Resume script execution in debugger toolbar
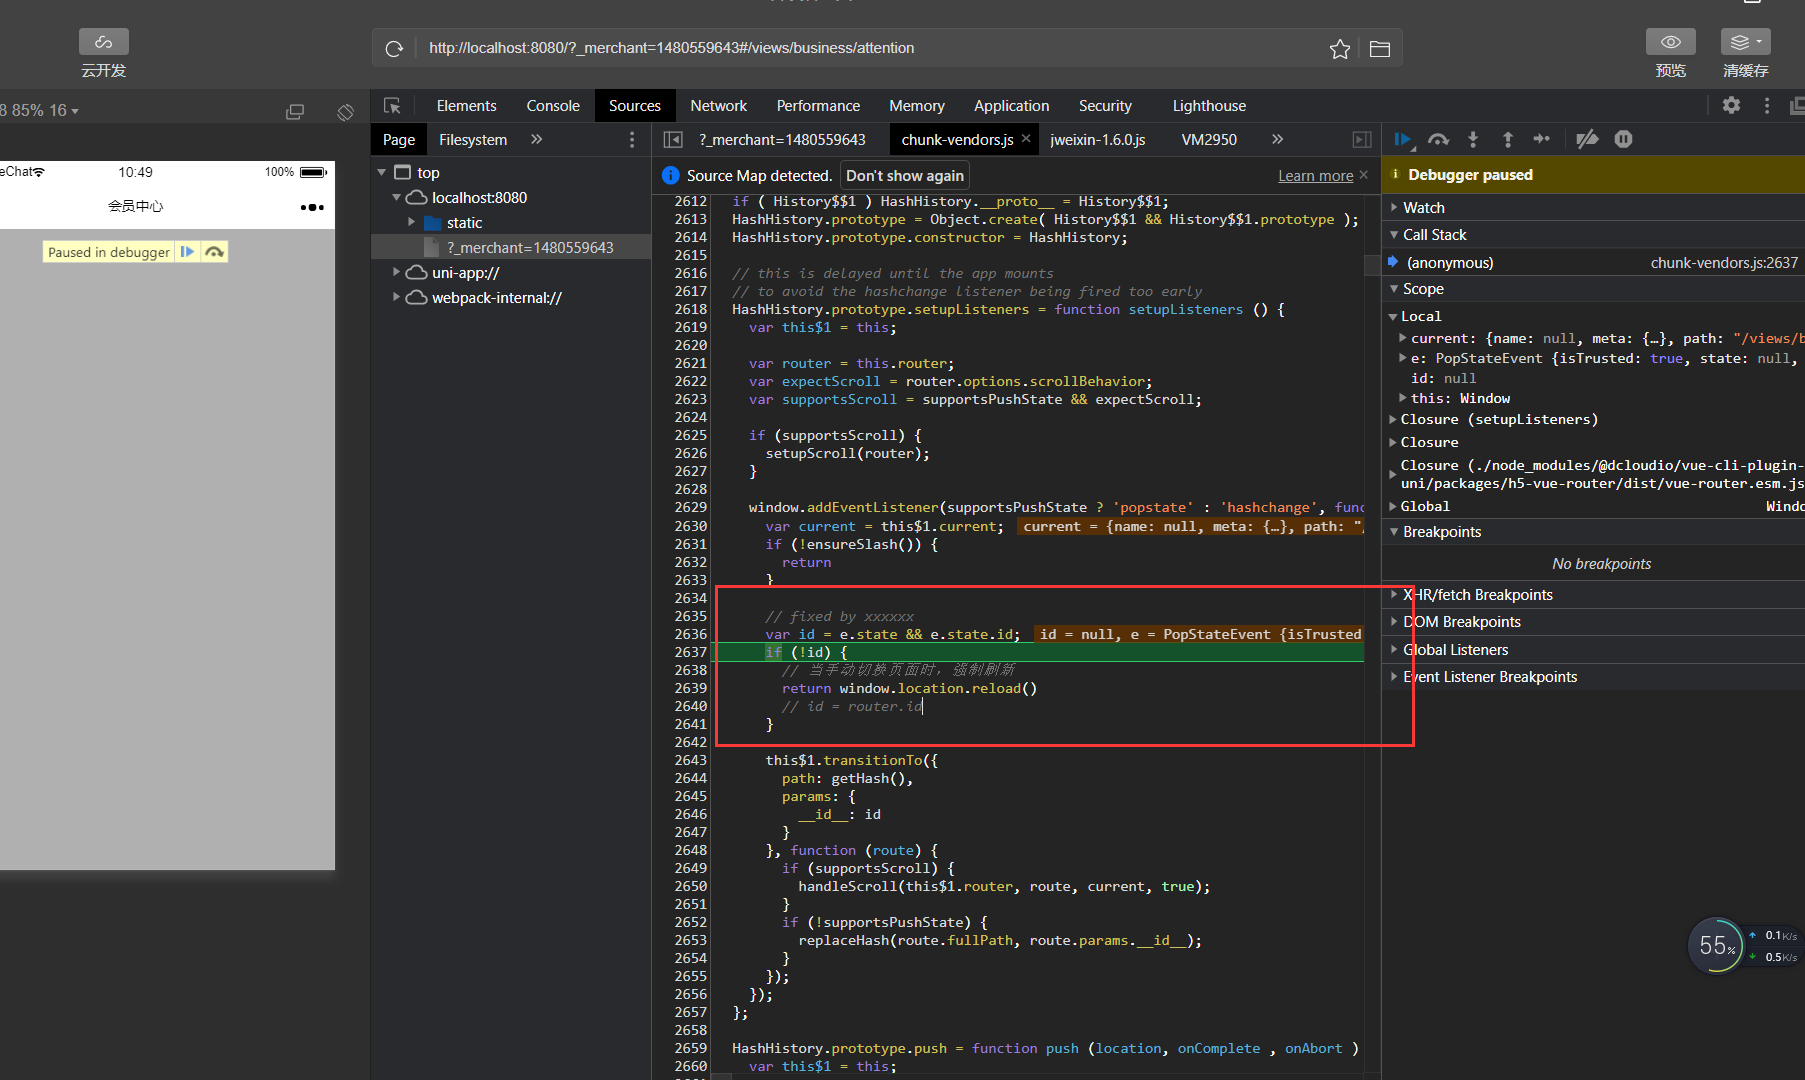Screen dimensions: 1805x1080 click(x=1402, y=140)
